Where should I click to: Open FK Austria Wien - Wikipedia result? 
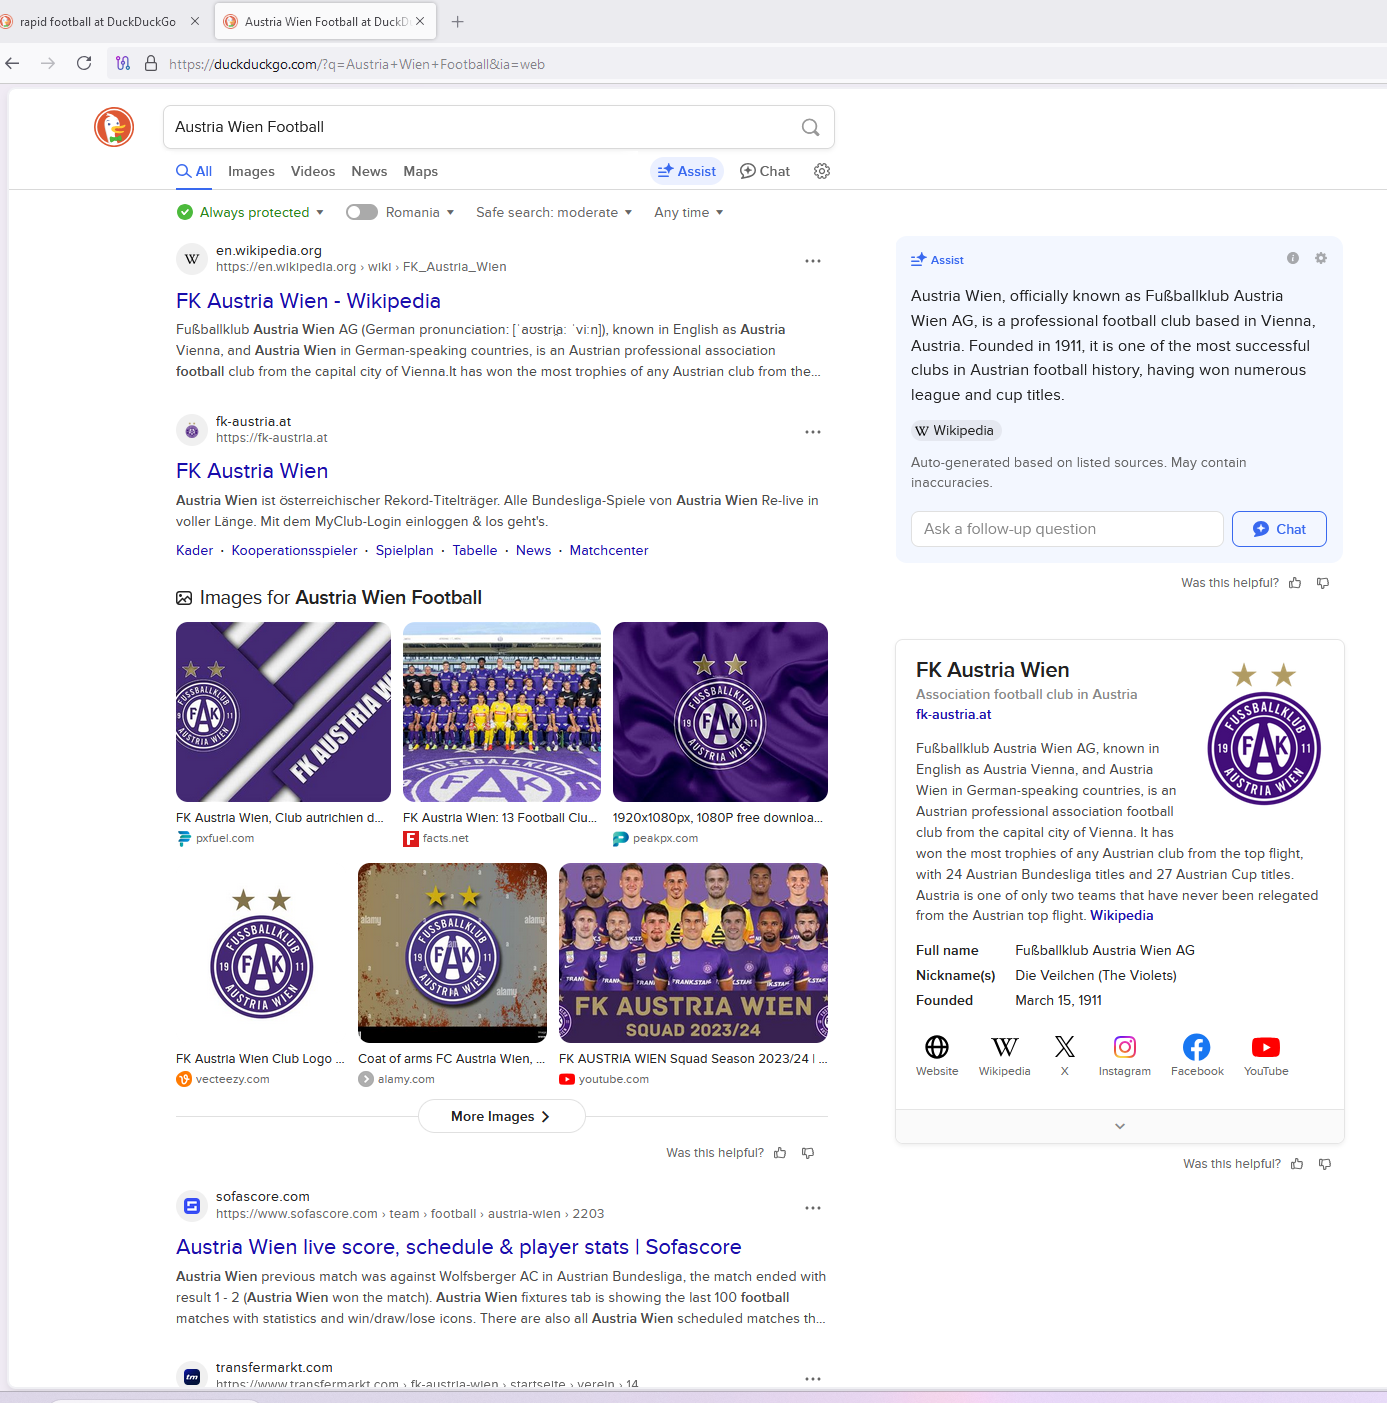308,301
